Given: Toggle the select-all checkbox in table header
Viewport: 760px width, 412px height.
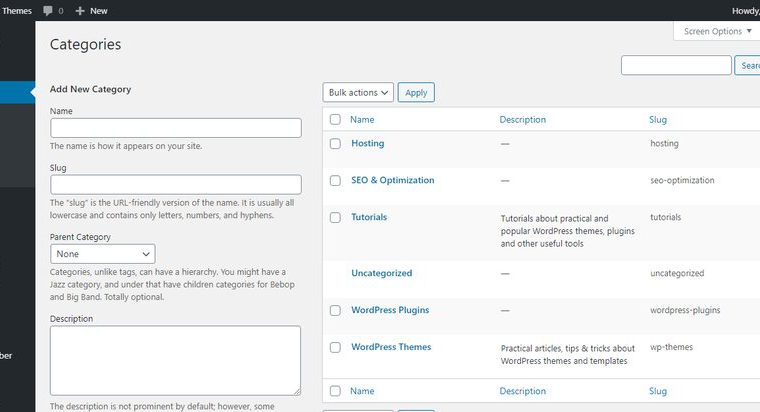Looking at the screenshot, I should (335, 119).
